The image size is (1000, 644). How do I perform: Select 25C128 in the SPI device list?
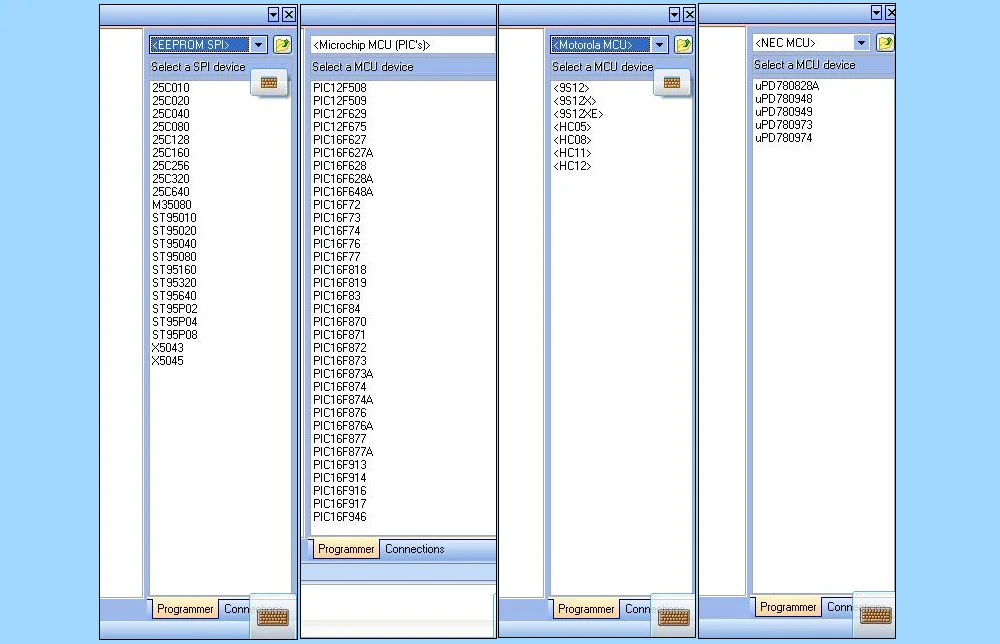pyautogui.click(x=171, y=140)
